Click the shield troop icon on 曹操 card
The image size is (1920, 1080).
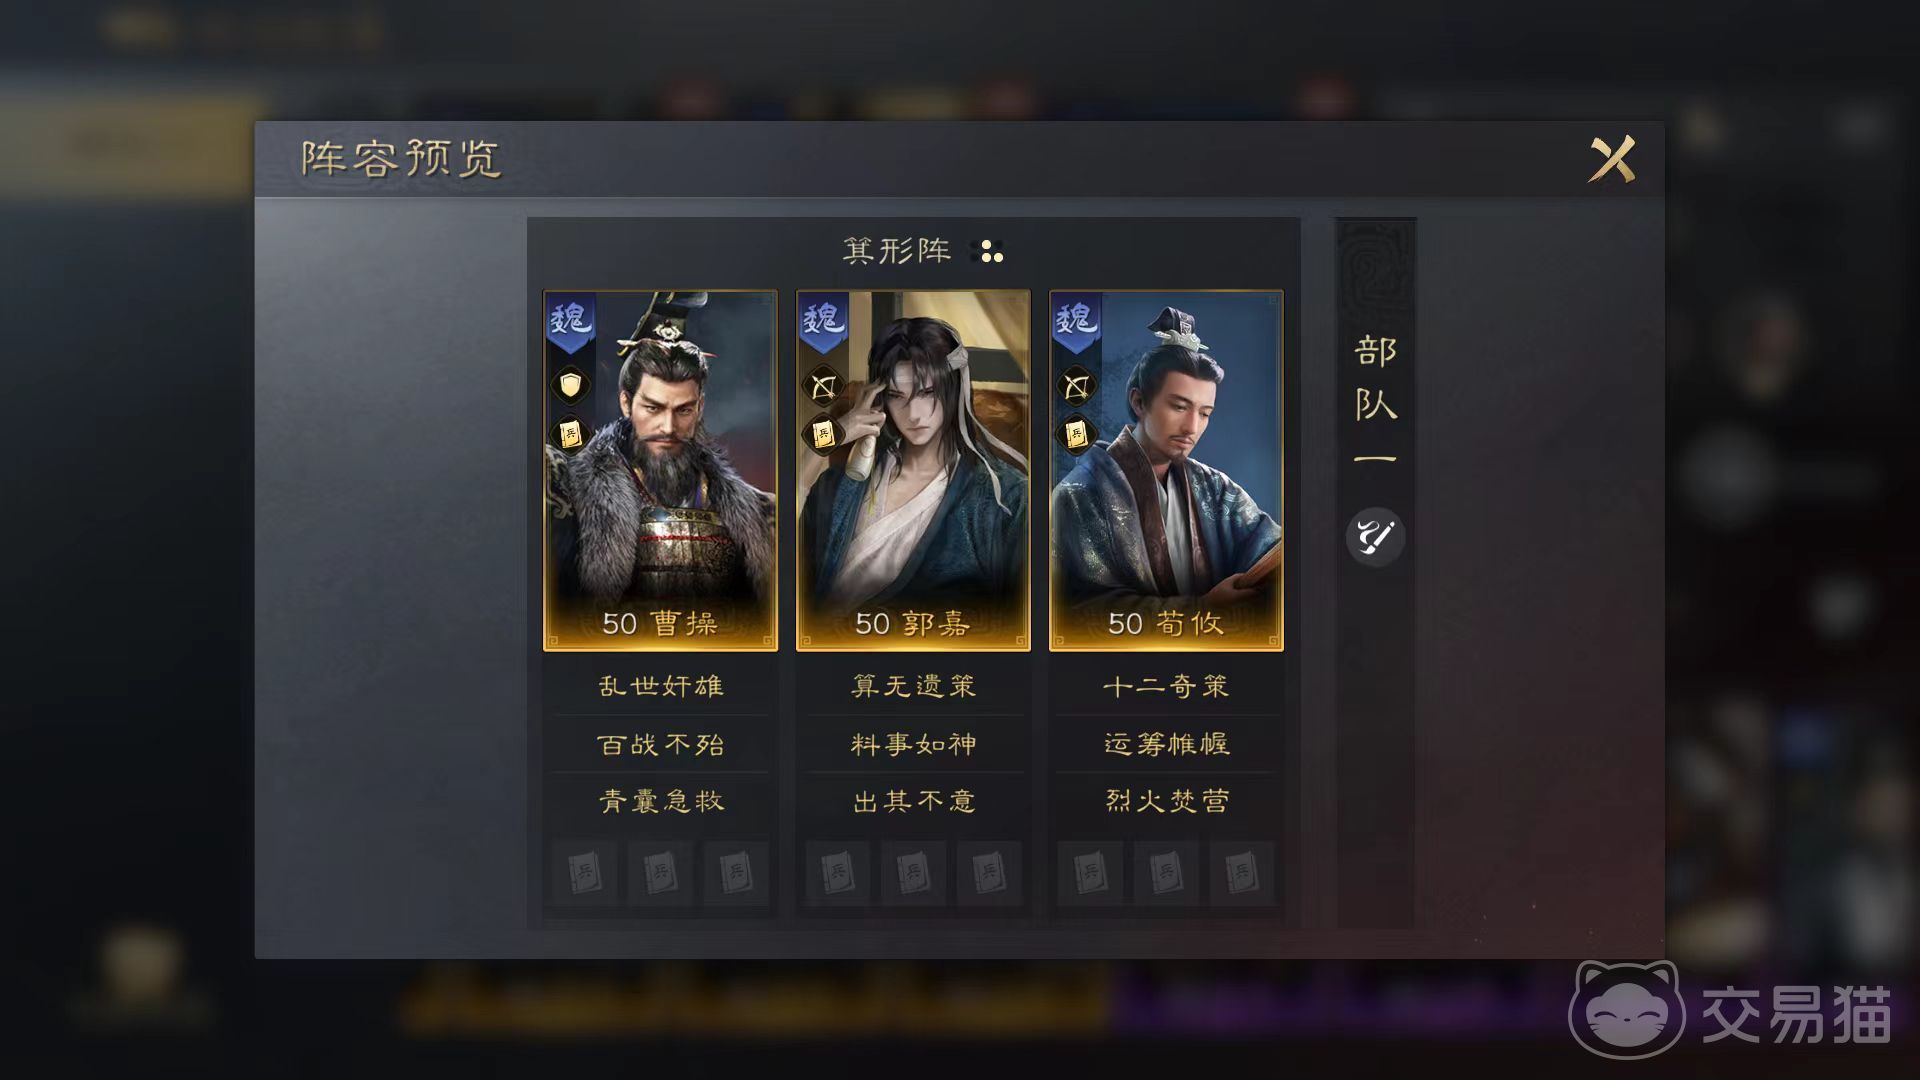pos(570,385)
